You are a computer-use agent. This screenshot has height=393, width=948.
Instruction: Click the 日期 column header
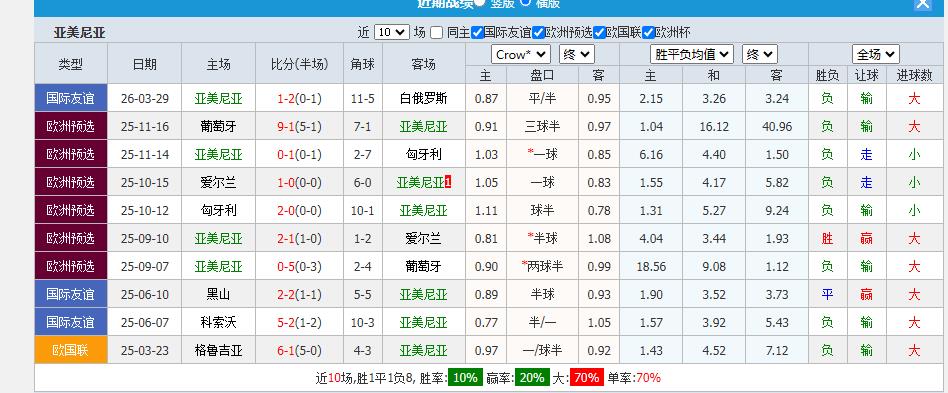[144, 65]
